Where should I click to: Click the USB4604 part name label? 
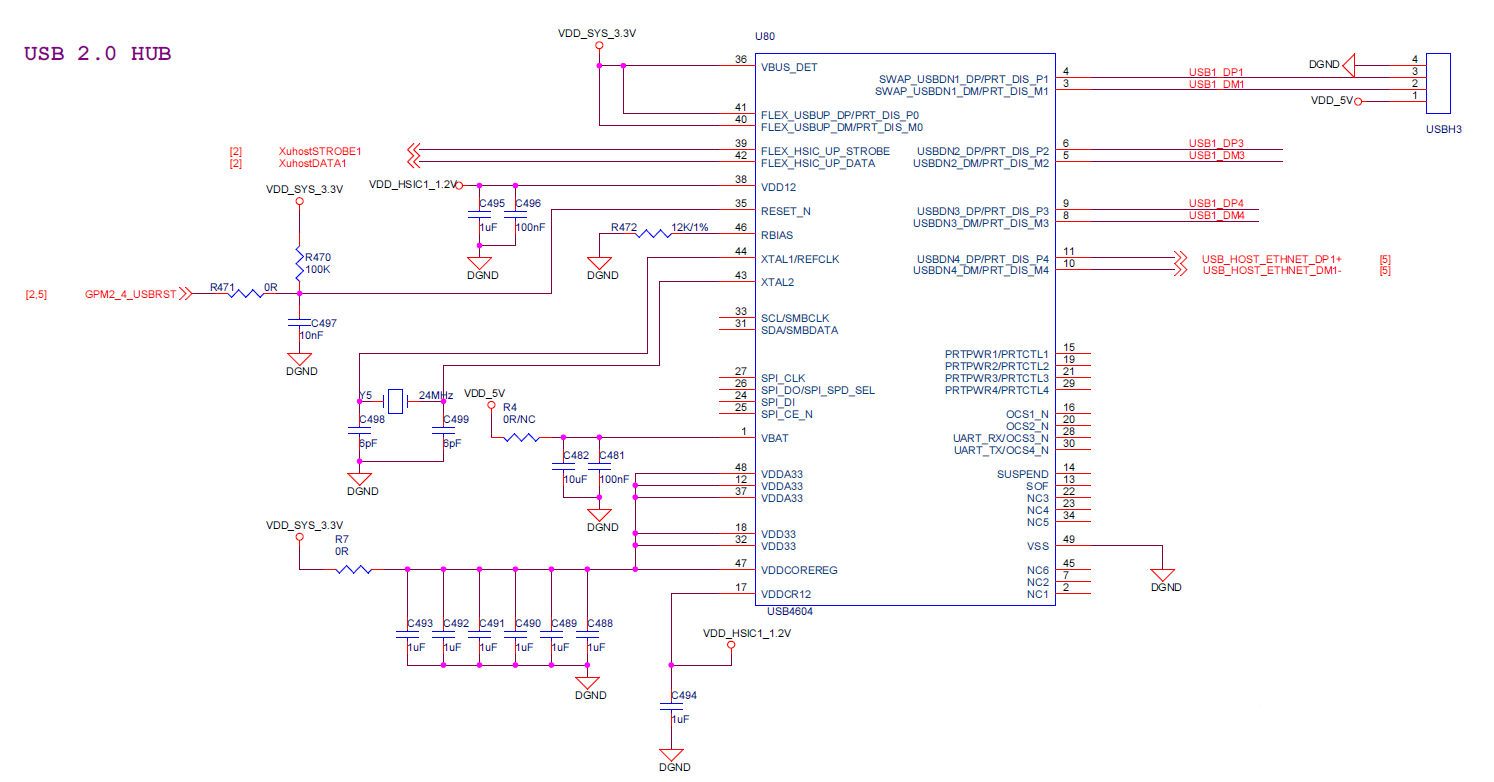789,610
